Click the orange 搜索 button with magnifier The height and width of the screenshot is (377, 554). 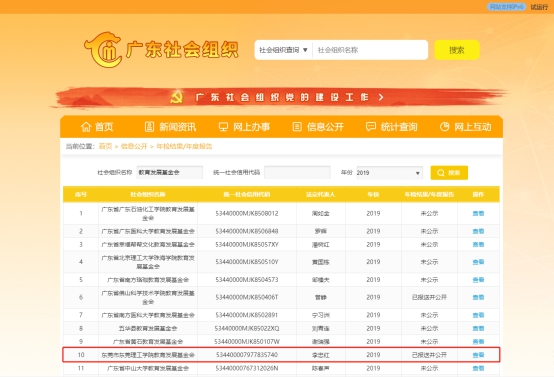[449, 172]
